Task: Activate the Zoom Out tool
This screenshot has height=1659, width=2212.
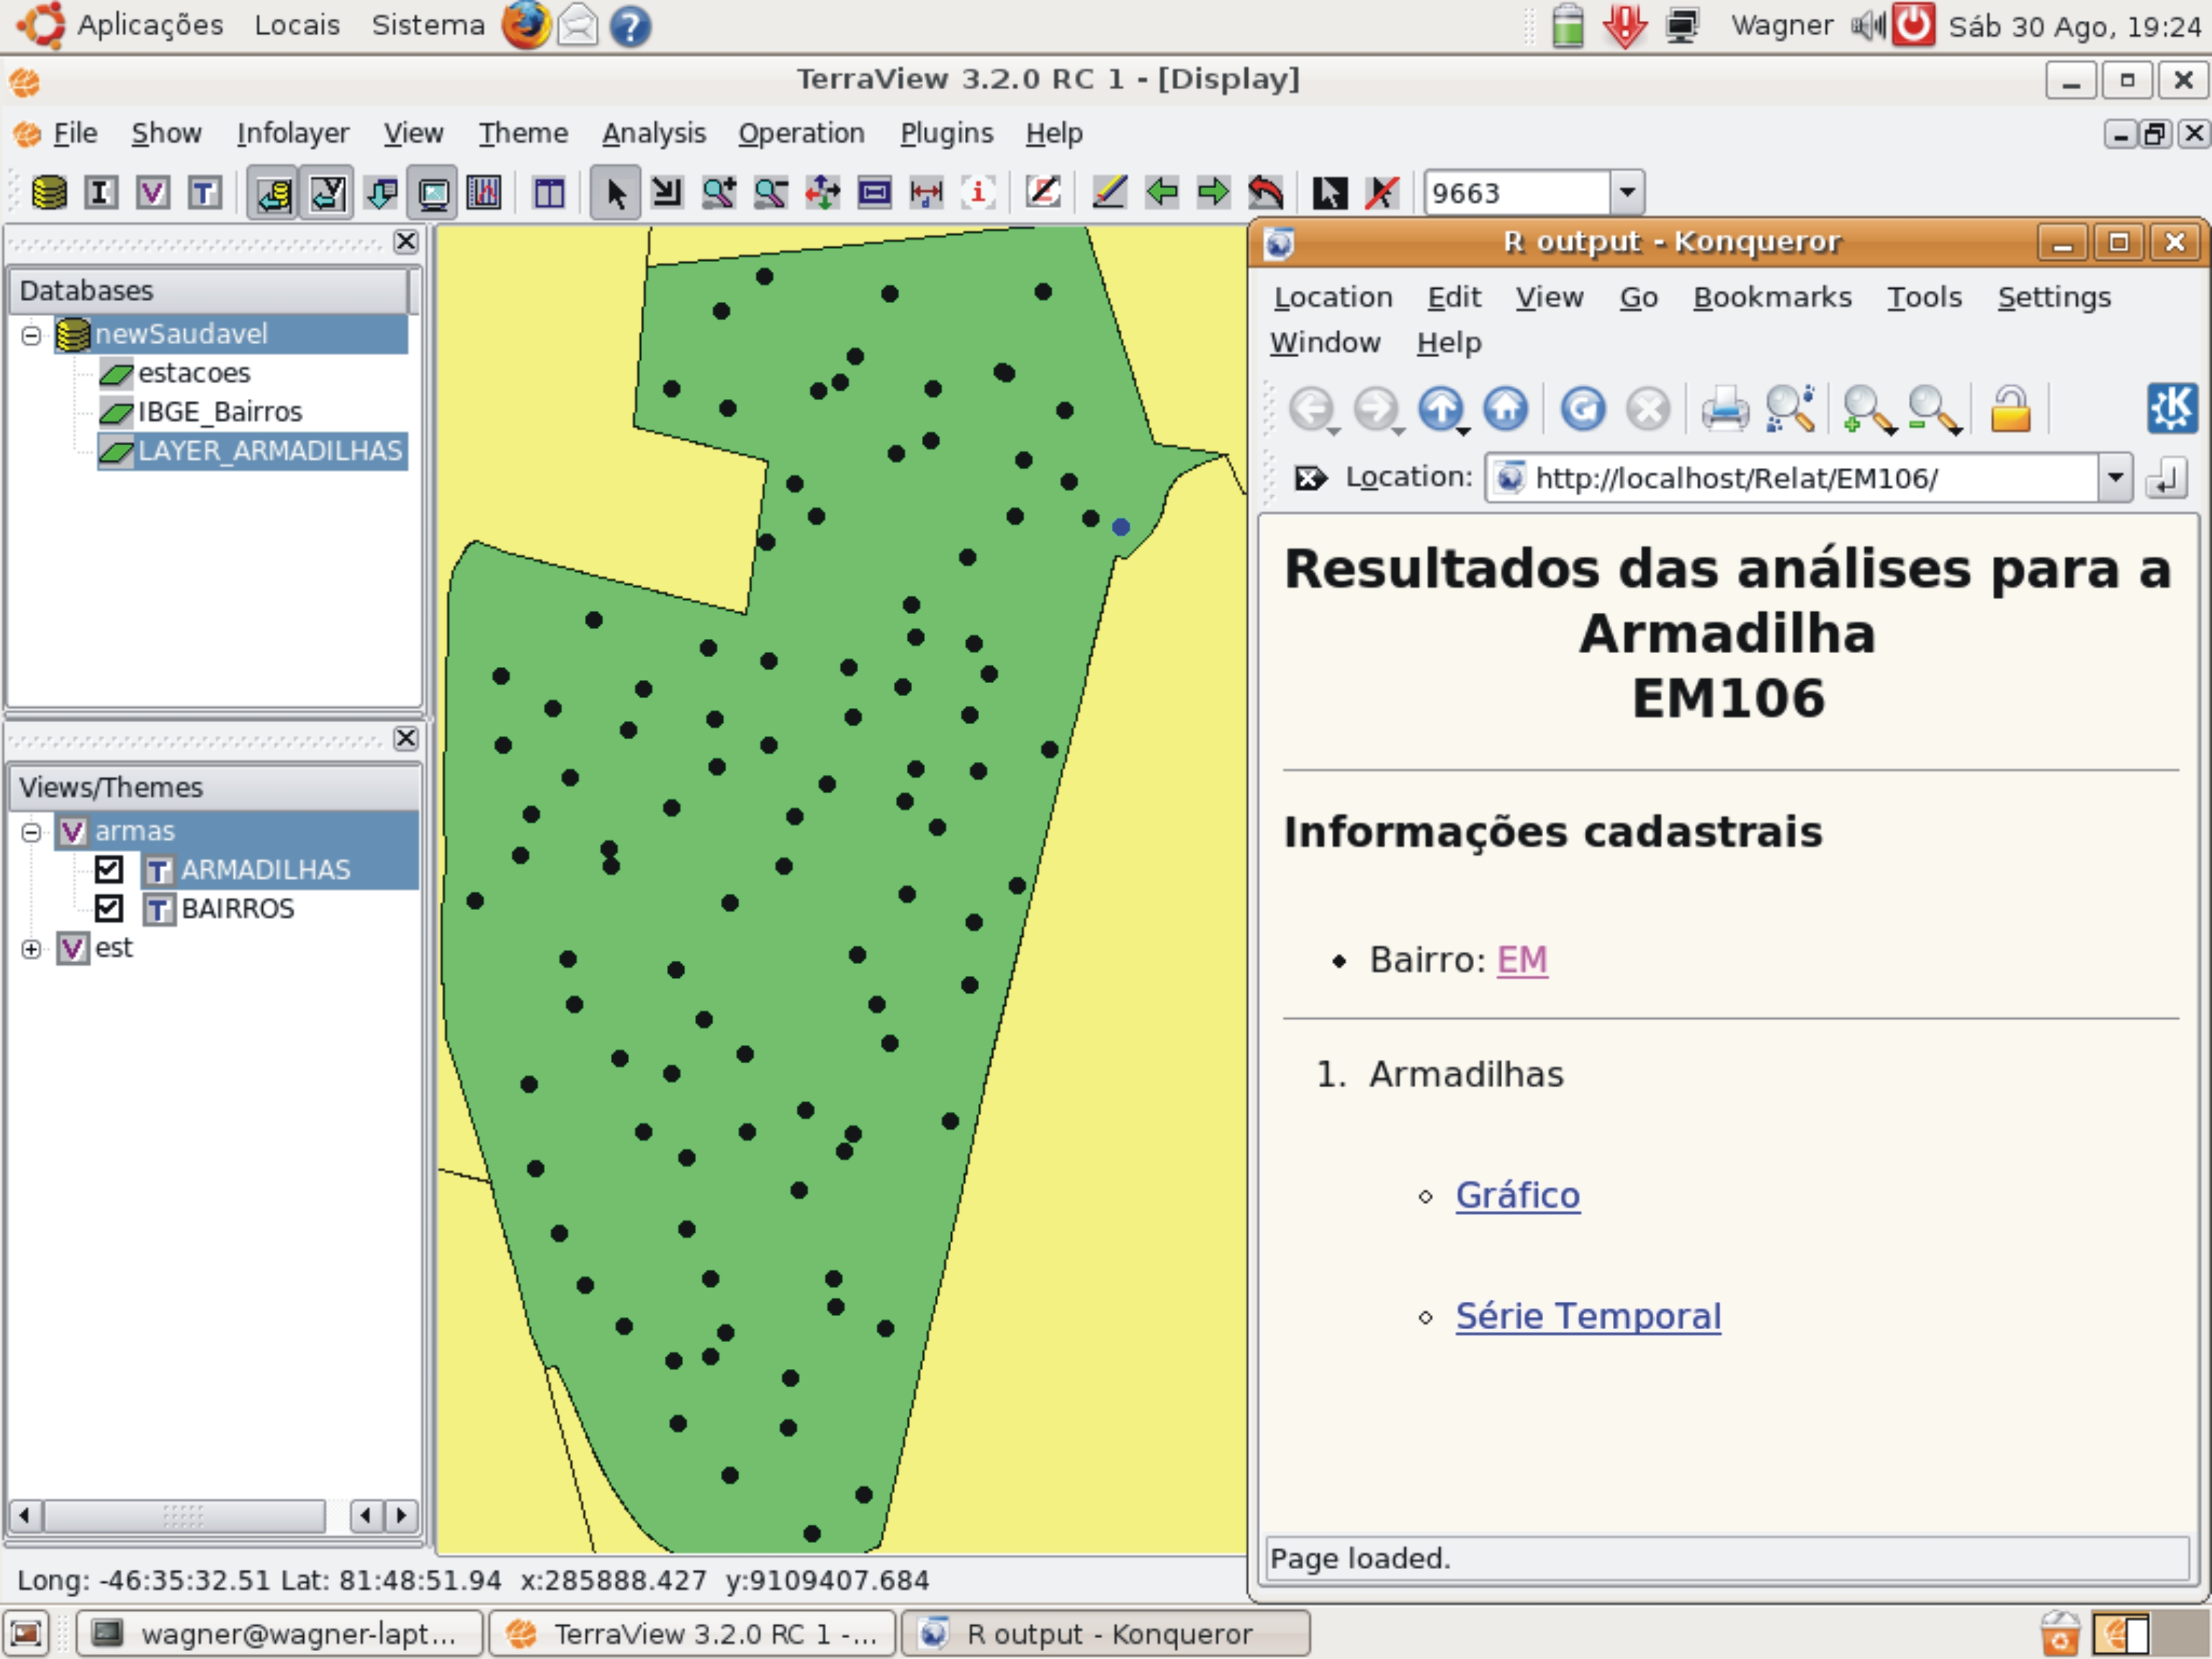Action: pyautogui.click(x=770, y=193)
